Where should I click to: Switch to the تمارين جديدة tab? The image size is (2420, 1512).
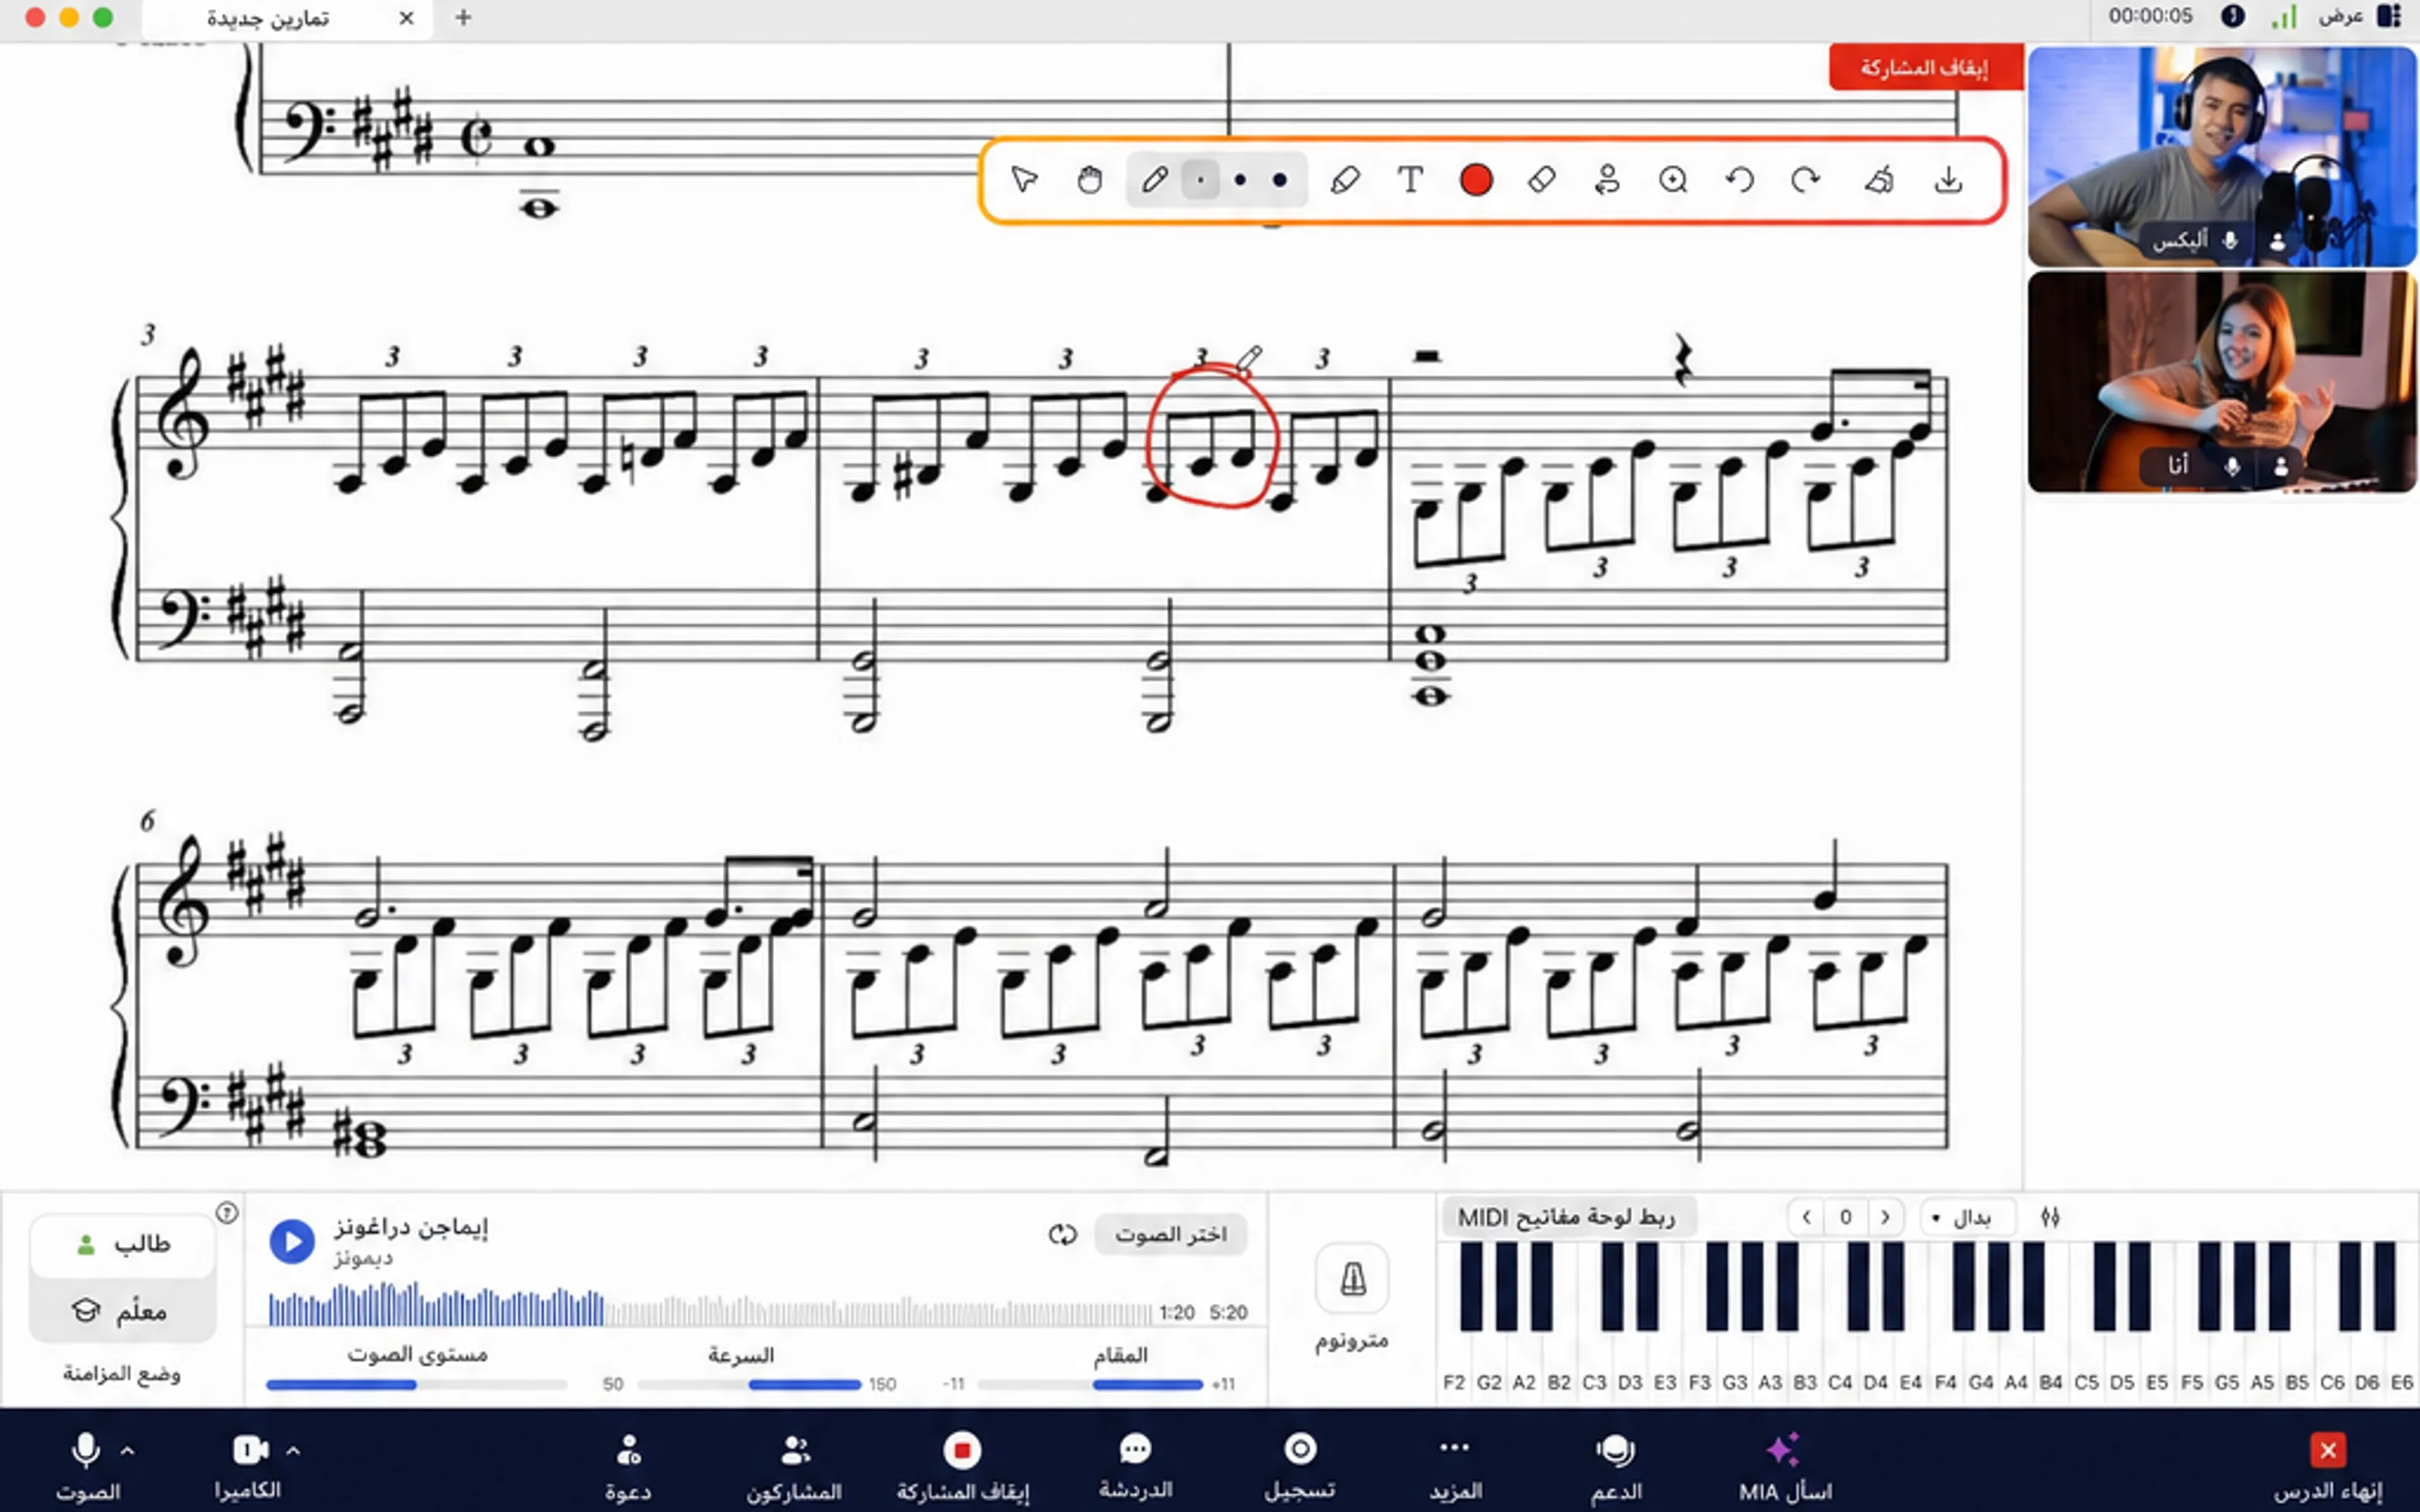coord(288,18)
